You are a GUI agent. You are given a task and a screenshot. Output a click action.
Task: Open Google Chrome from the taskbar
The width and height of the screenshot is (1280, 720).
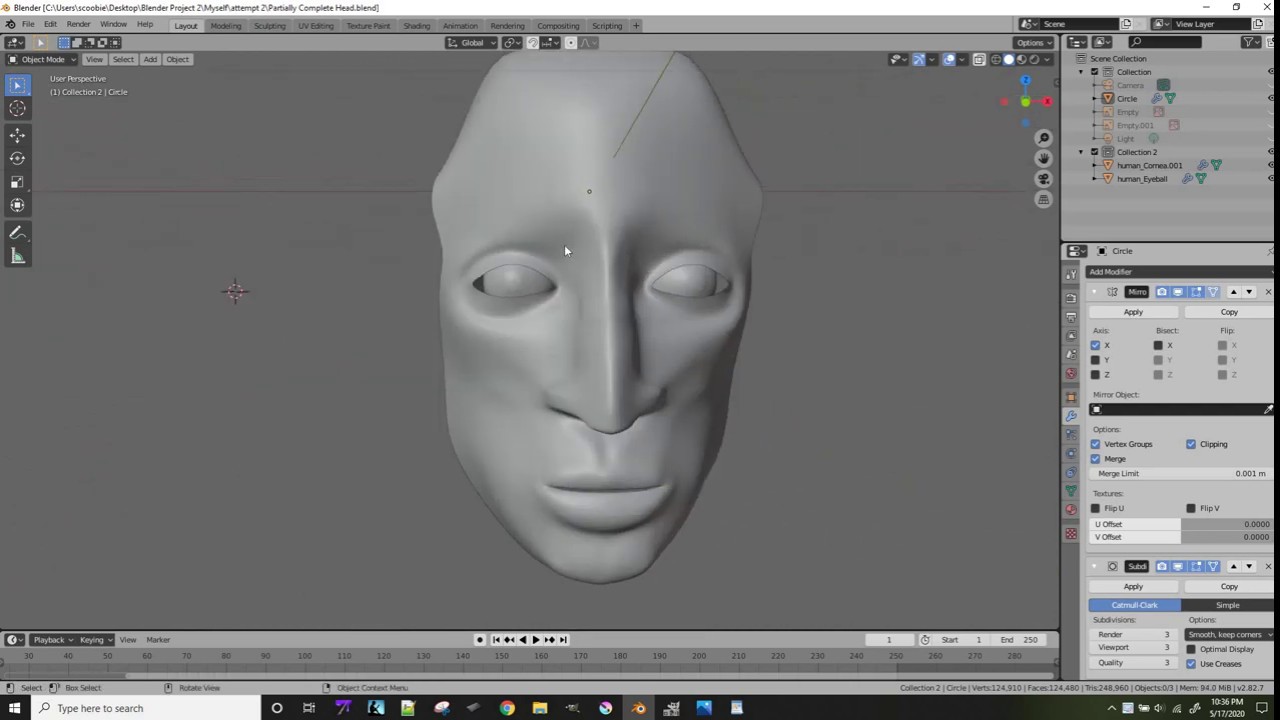[x=507, y=708]
